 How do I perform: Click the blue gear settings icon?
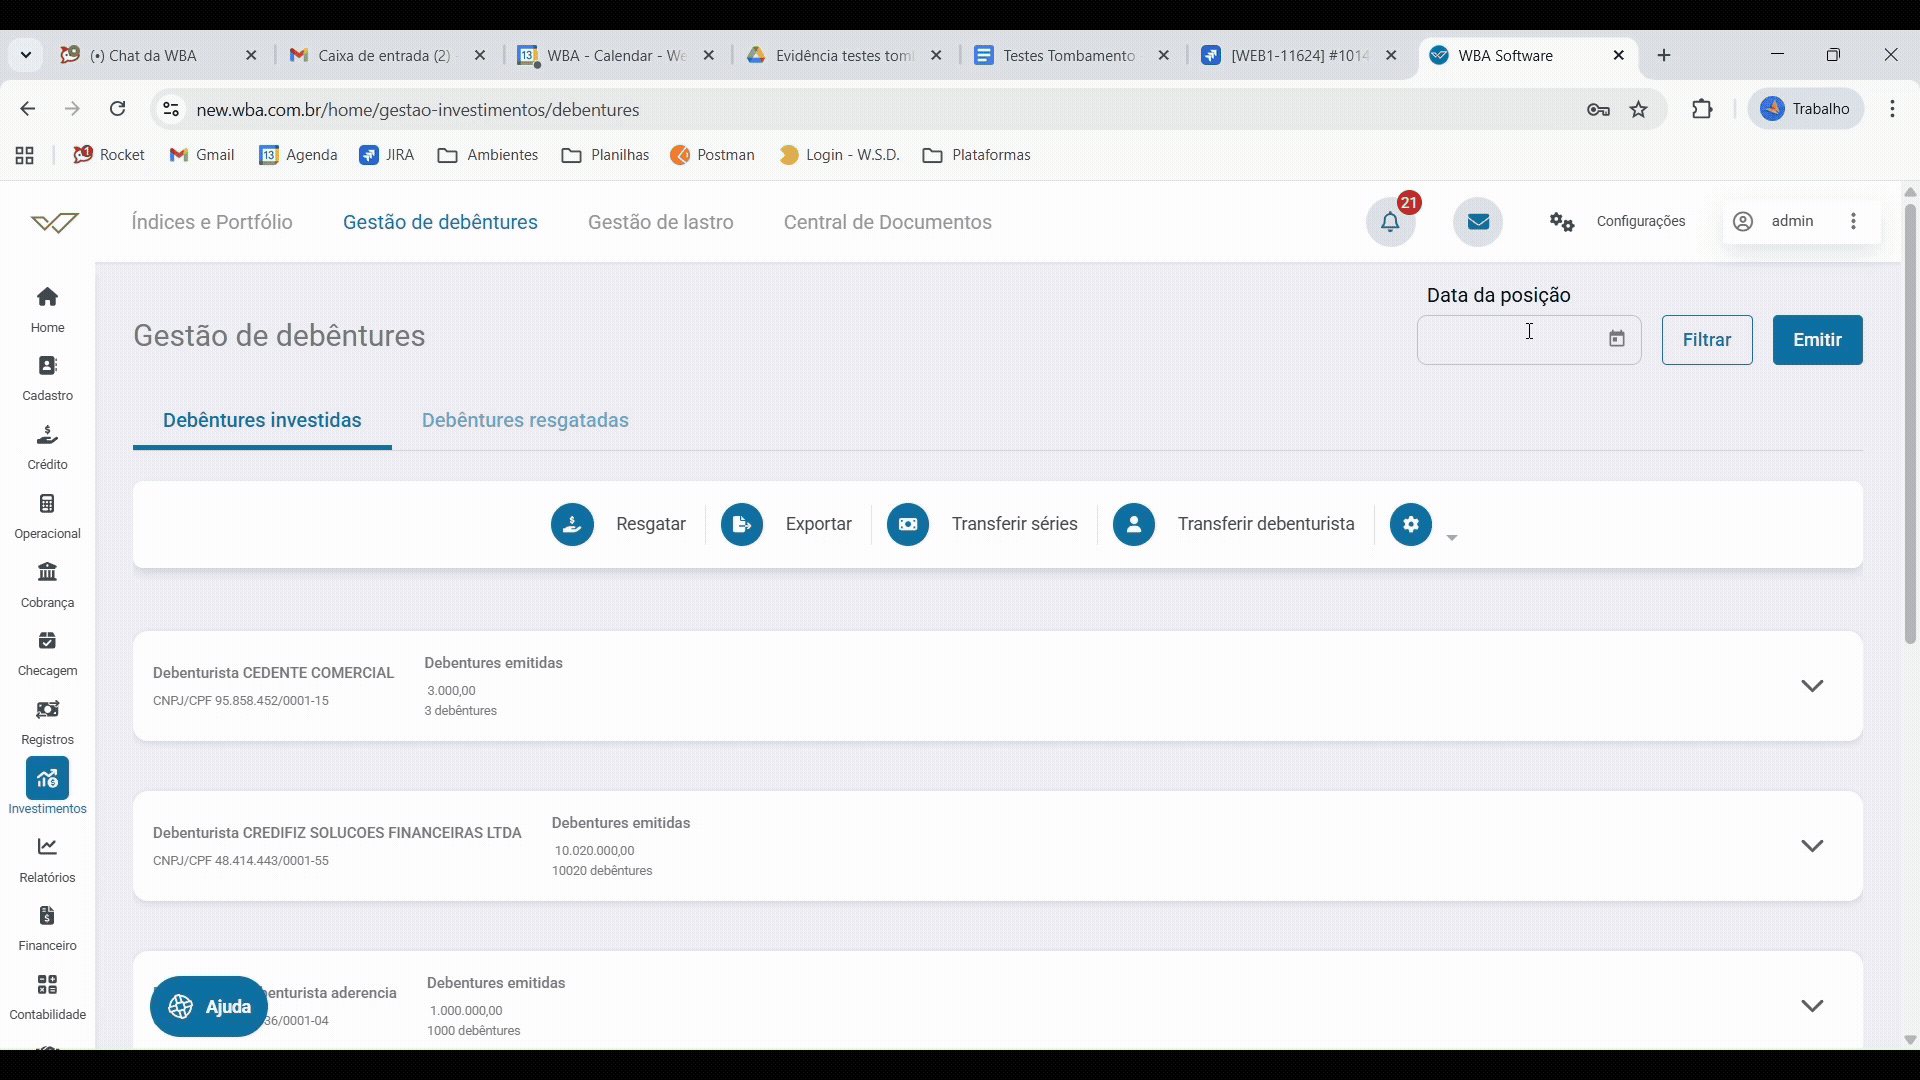[x=1411, y=524]
